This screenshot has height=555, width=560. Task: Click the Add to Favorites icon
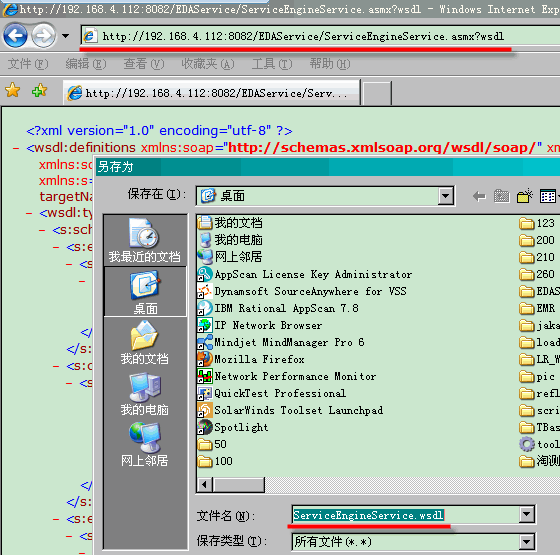(x=39, y=90)
